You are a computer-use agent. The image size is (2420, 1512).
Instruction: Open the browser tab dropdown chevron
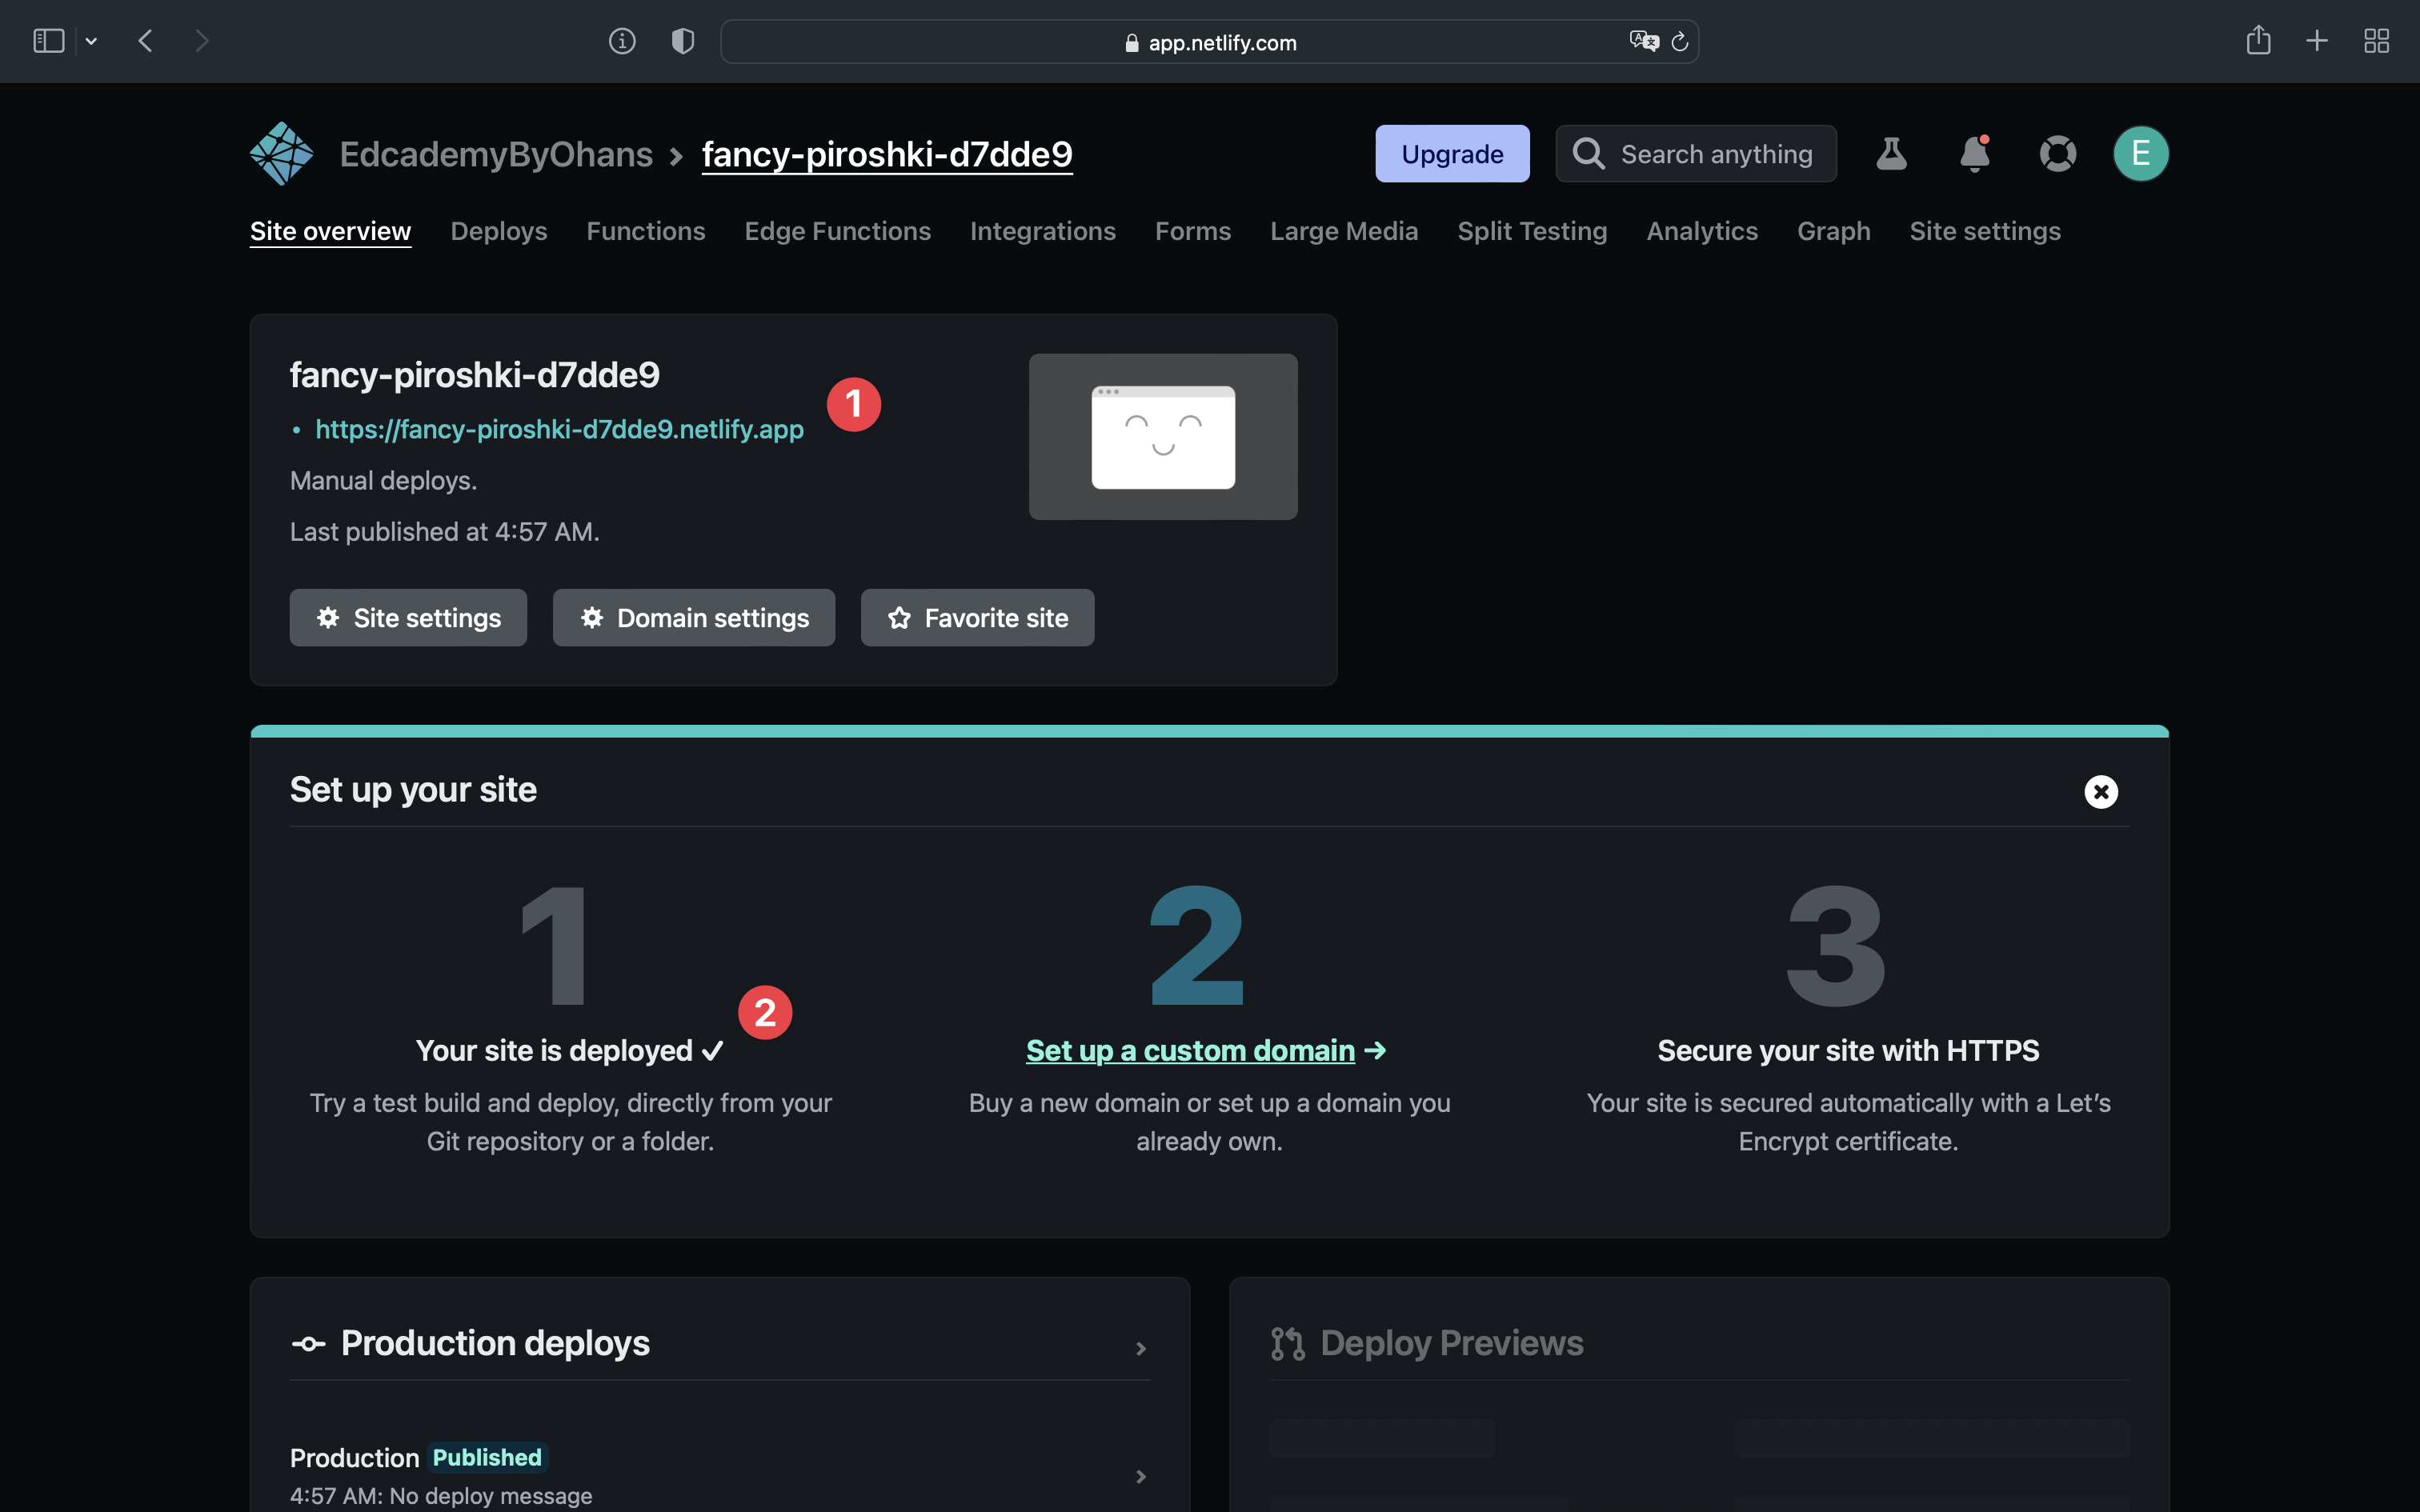tap(92, 40)
